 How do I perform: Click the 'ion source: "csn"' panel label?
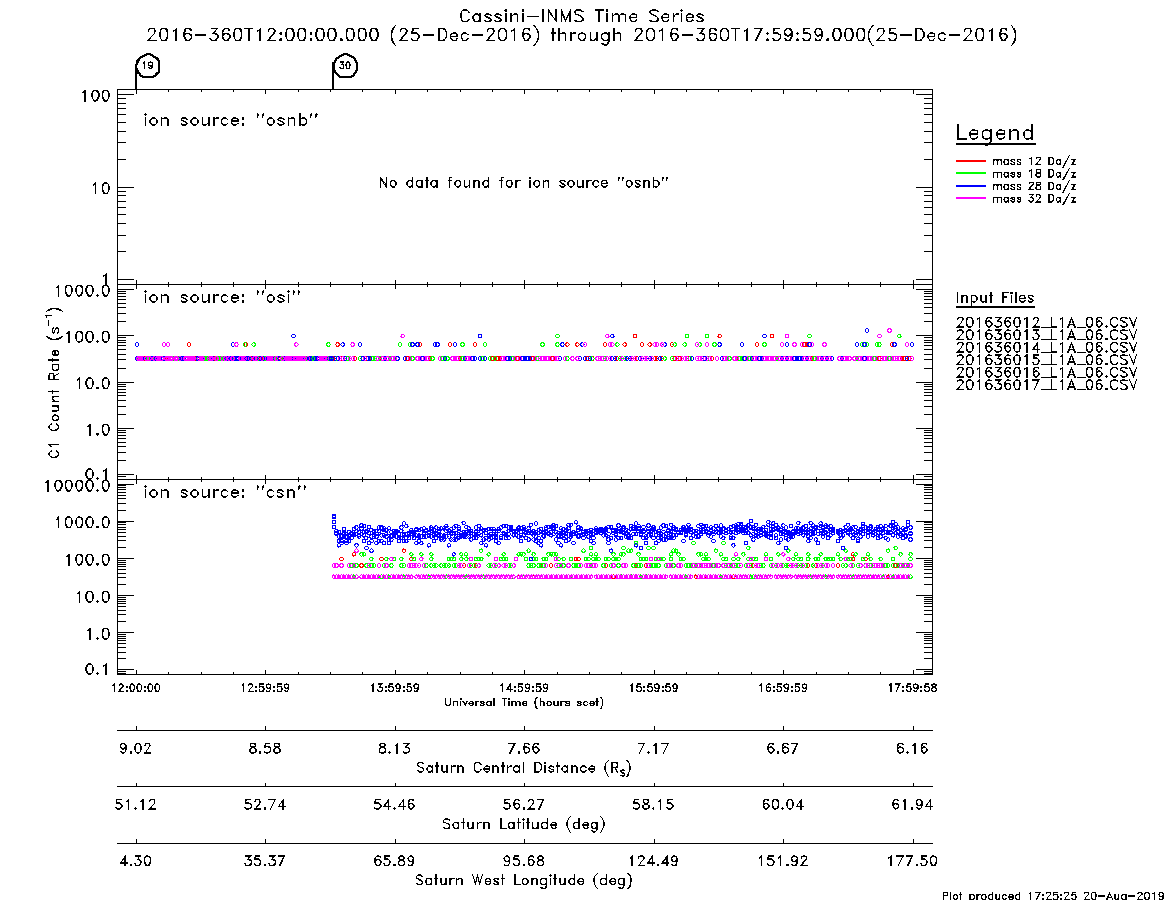(225, 492)
